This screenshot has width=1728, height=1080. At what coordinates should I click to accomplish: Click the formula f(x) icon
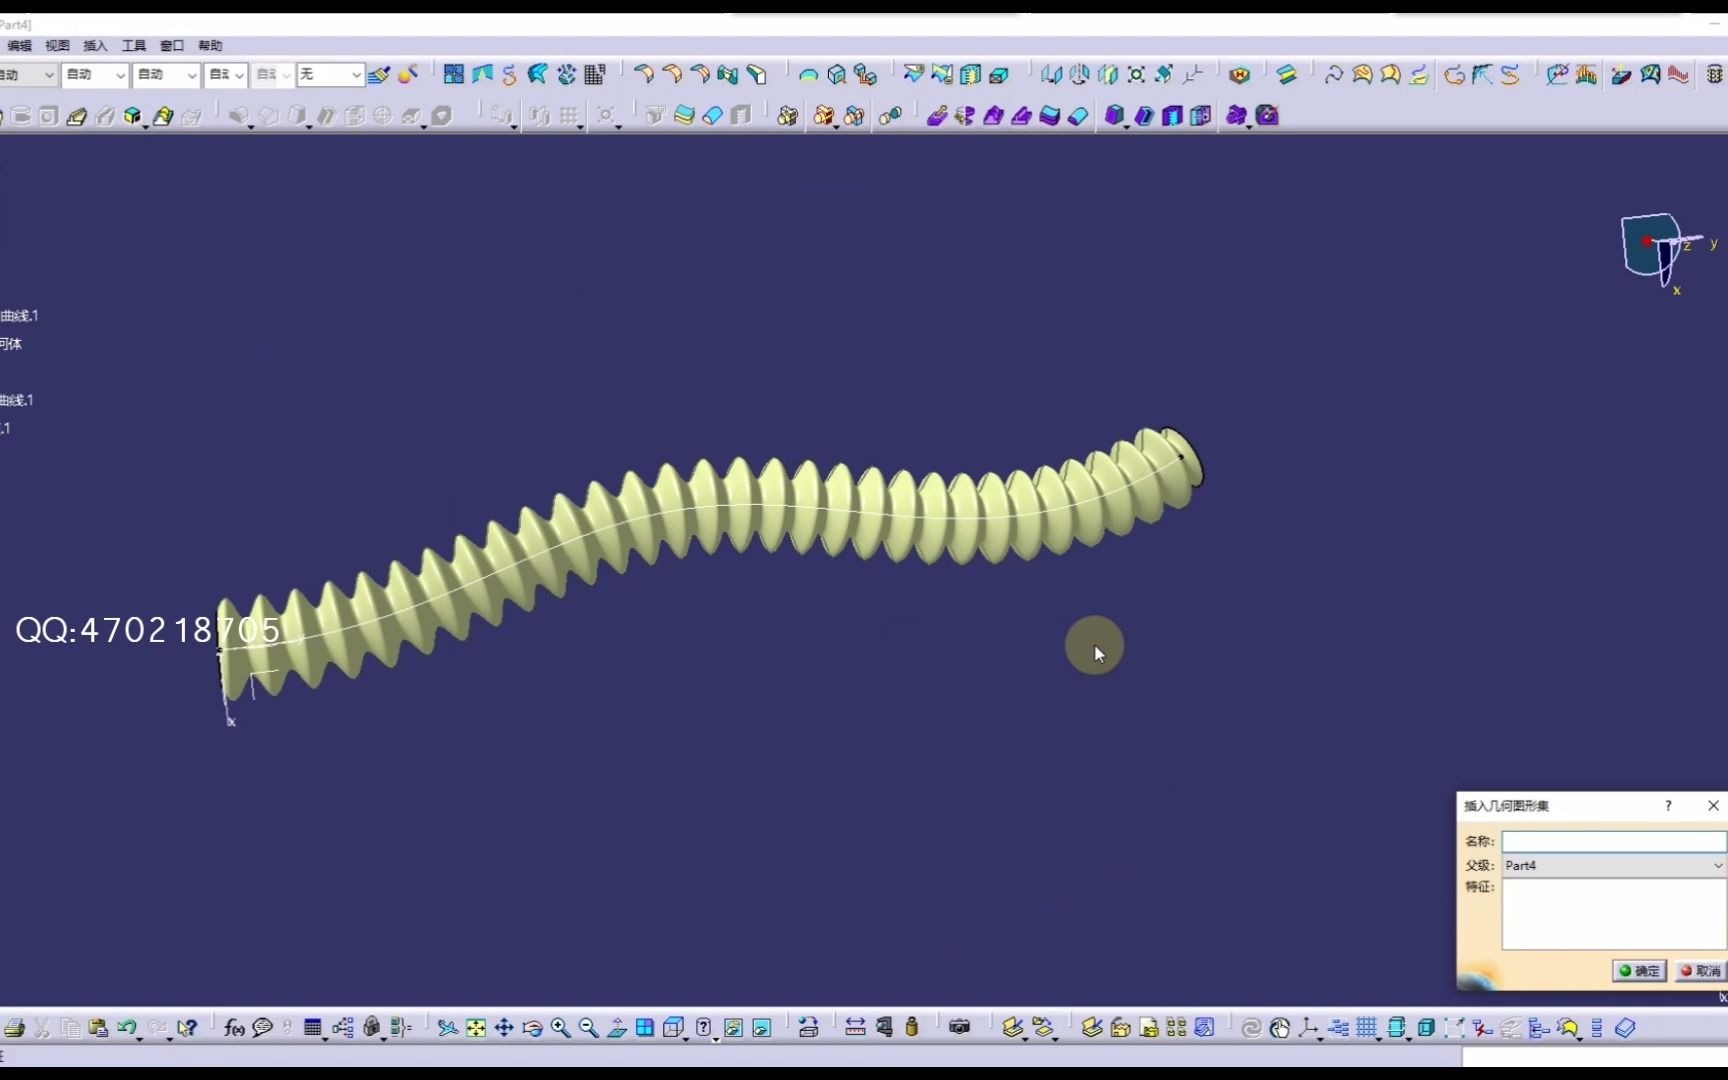234,1028
